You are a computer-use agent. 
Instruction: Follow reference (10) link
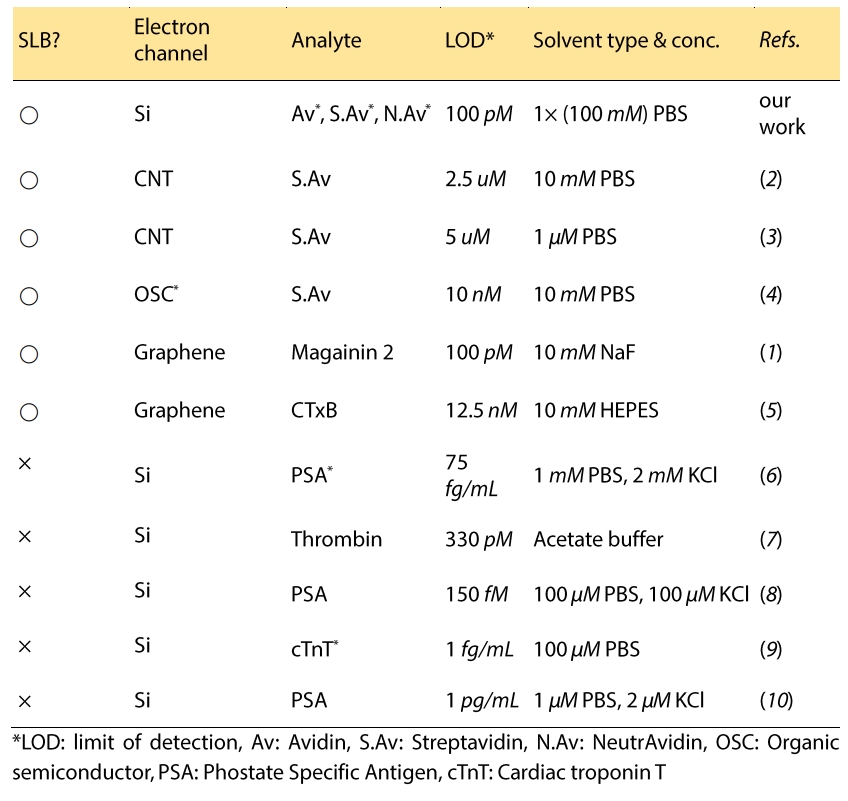coord(776,702)
